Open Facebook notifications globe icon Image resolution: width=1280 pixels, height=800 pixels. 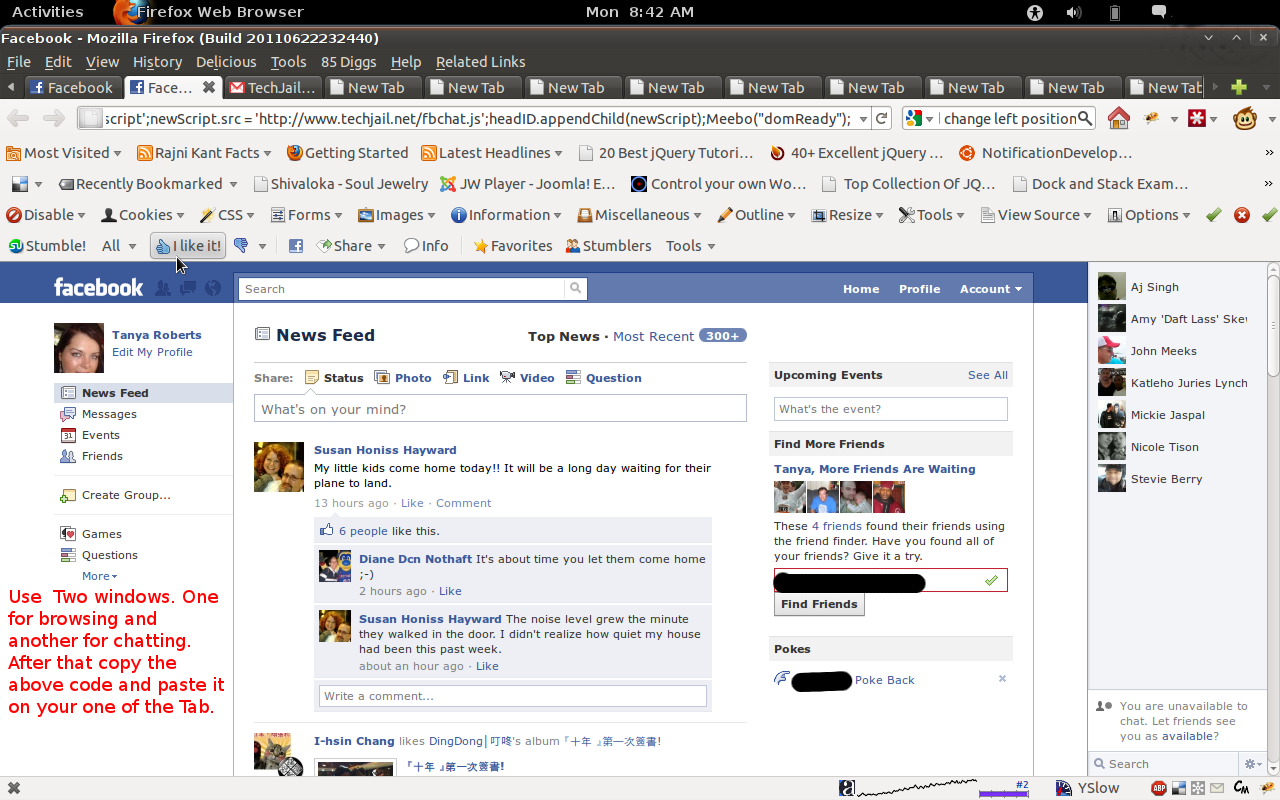[213, 288]
